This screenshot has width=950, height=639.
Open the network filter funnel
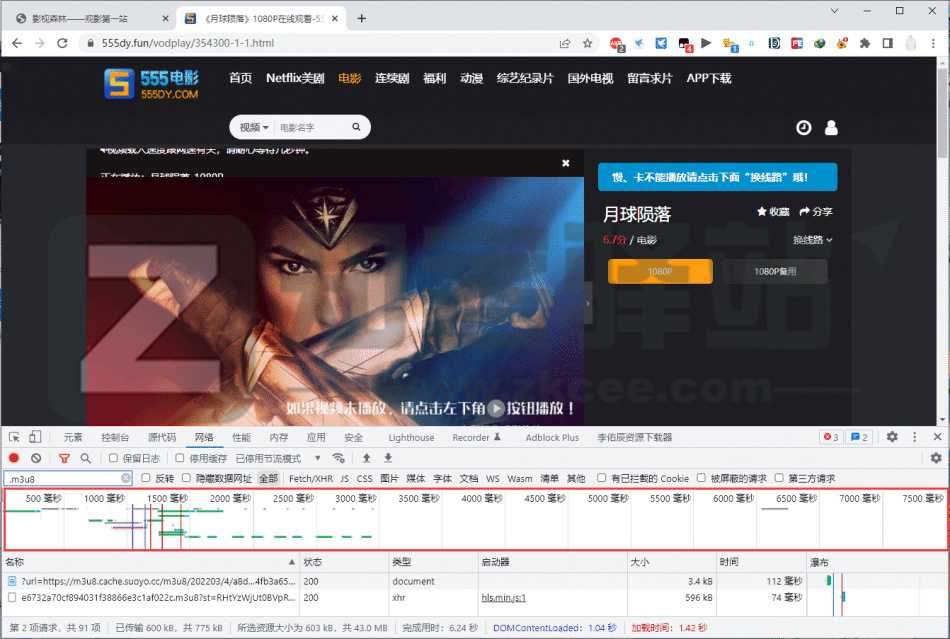[x=63, y=458]
